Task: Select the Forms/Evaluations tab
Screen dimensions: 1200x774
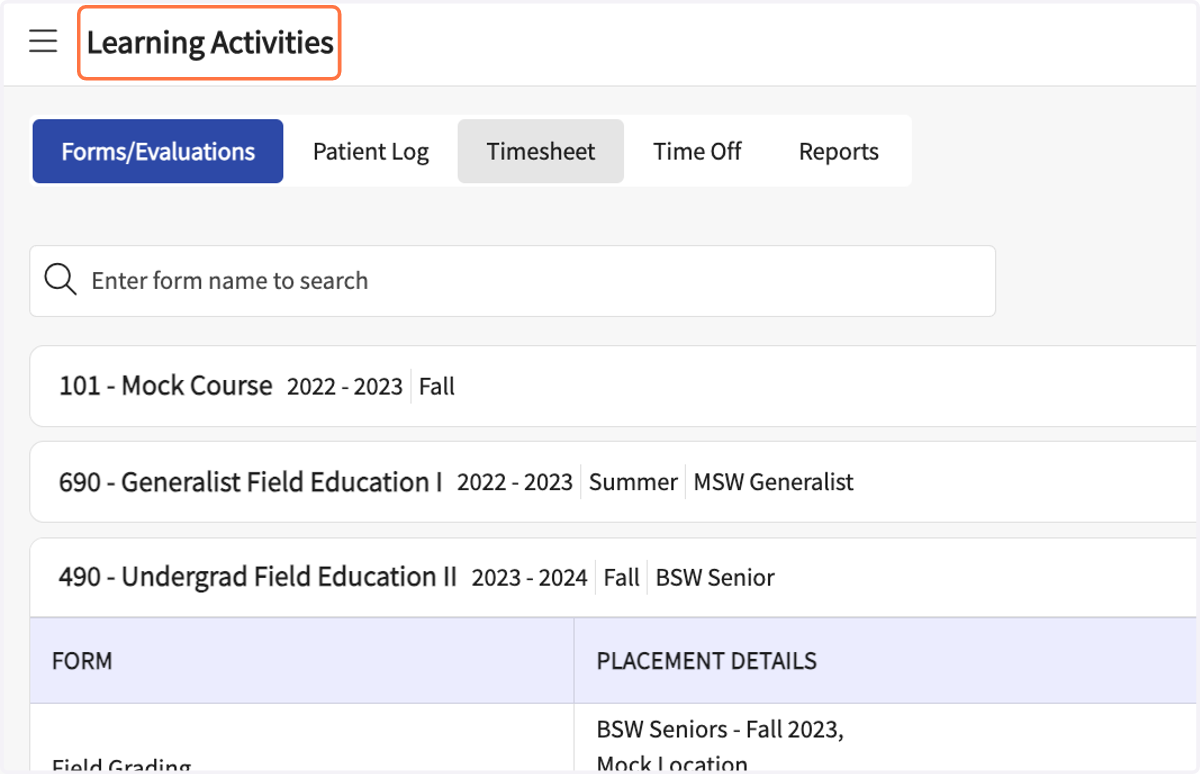Action: click(x=158, y=152)
